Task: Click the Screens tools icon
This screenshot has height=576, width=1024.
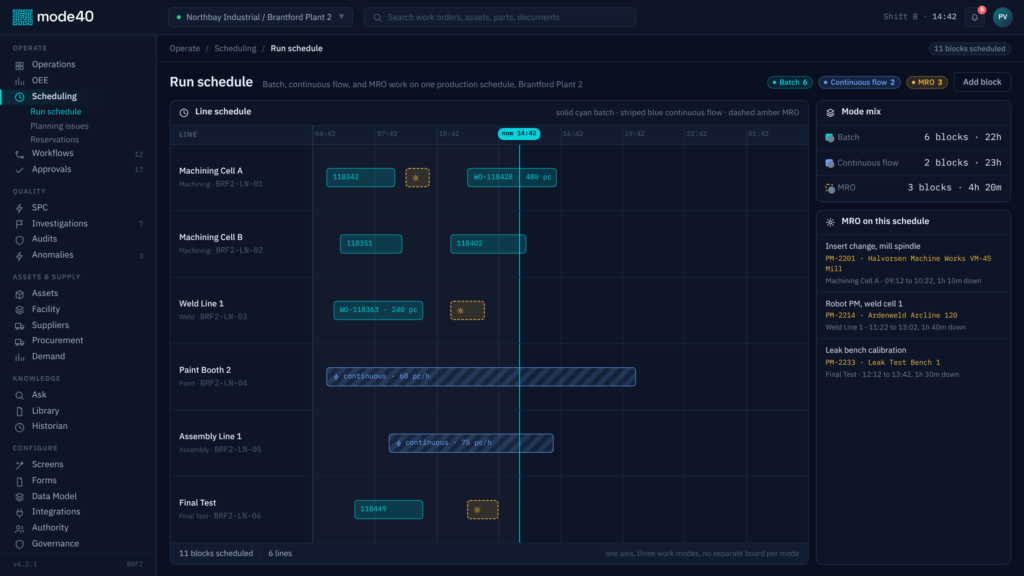Action: click(20, 465)
